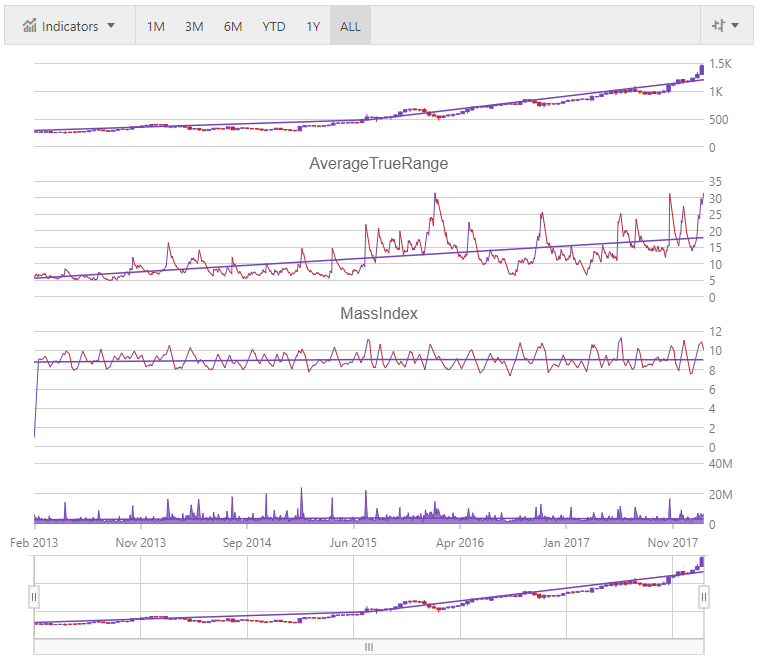Select the 1Y time range
Viewport: 763px width, 660px height.
pos(313,26)
